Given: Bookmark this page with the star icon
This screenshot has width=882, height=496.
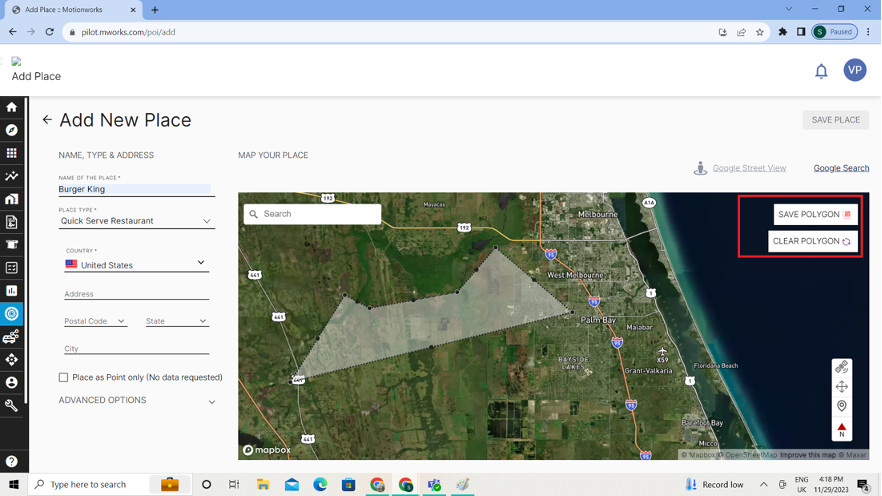Looking at the screenshot, I should click(x=760, y=32).
